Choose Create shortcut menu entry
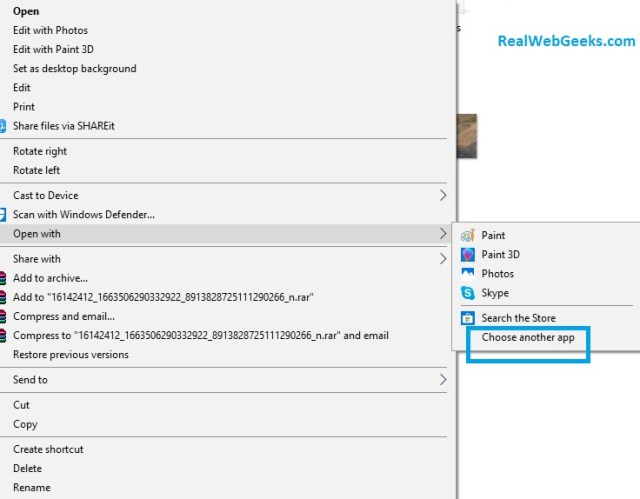Viewport: 640px width, 499px height. [48, 449]
